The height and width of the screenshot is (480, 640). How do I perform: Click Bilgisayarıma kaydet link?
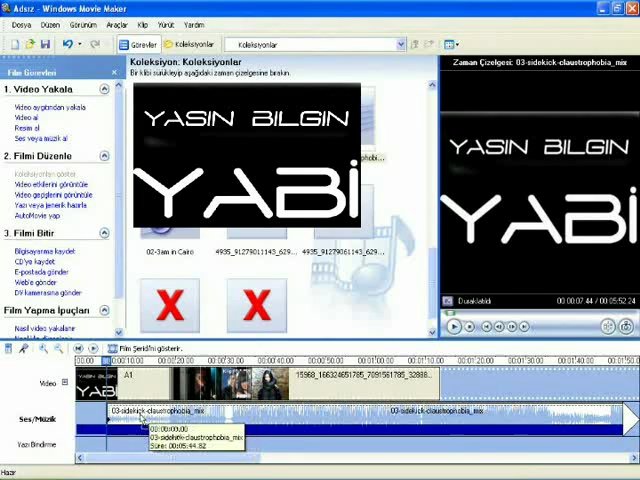45,251
